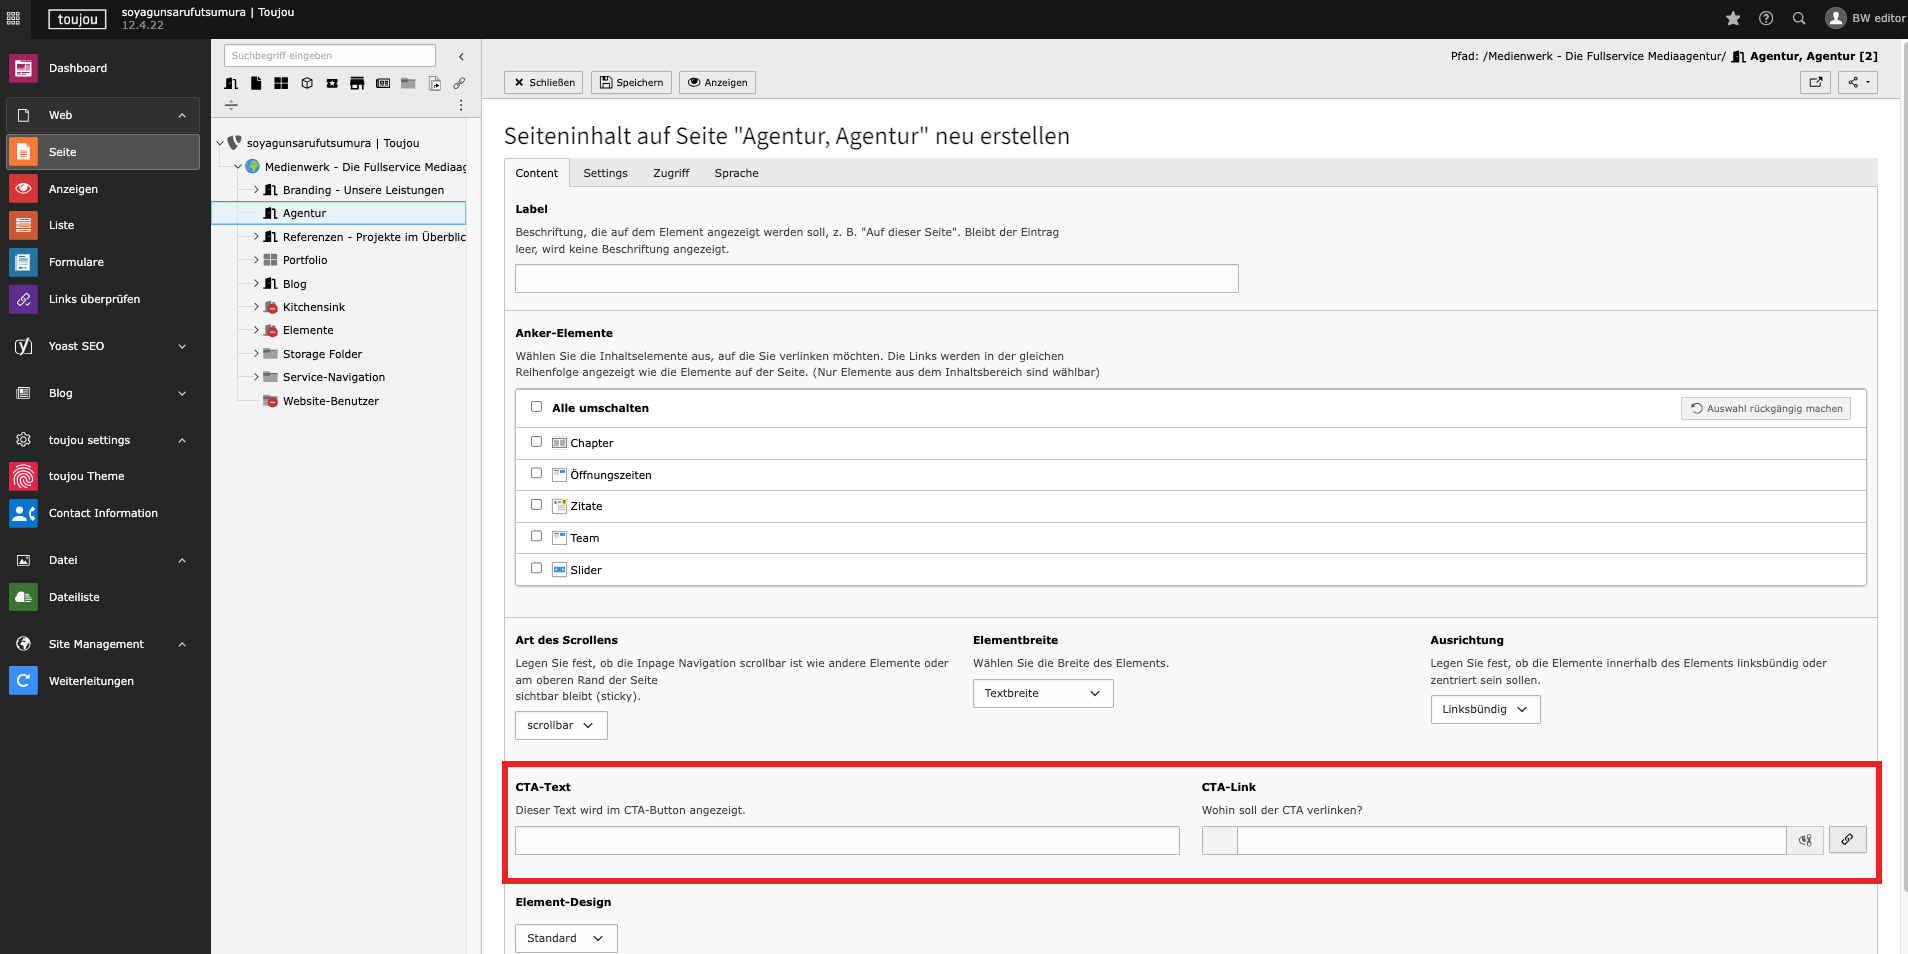Click the folder icon in tree toolbar

click(408, 83)
